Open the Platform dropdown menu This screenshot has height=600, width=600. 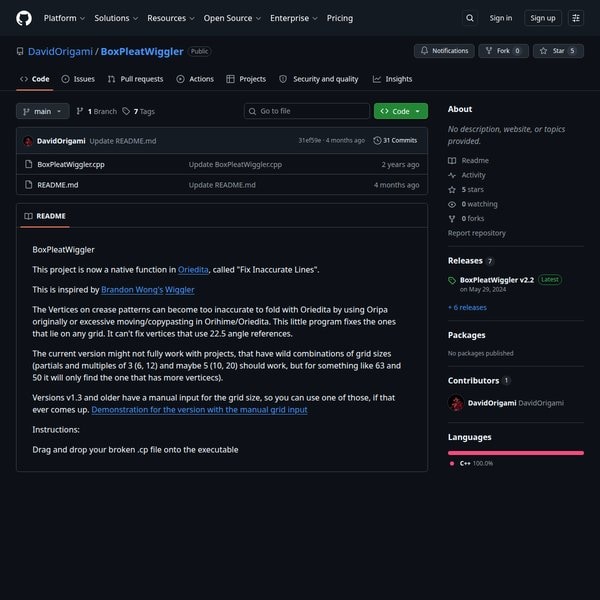(64, 18)
